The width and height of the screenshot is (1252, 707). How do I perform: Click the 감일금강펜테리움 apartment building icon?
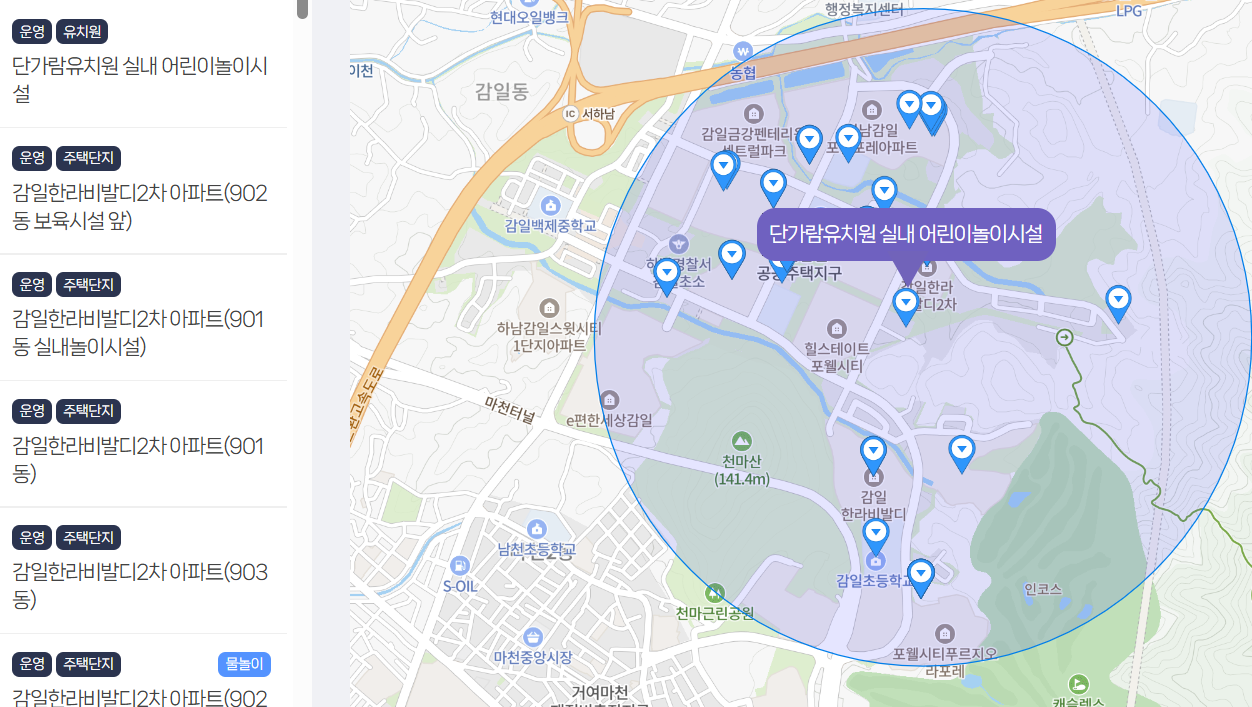click(754, 113)
